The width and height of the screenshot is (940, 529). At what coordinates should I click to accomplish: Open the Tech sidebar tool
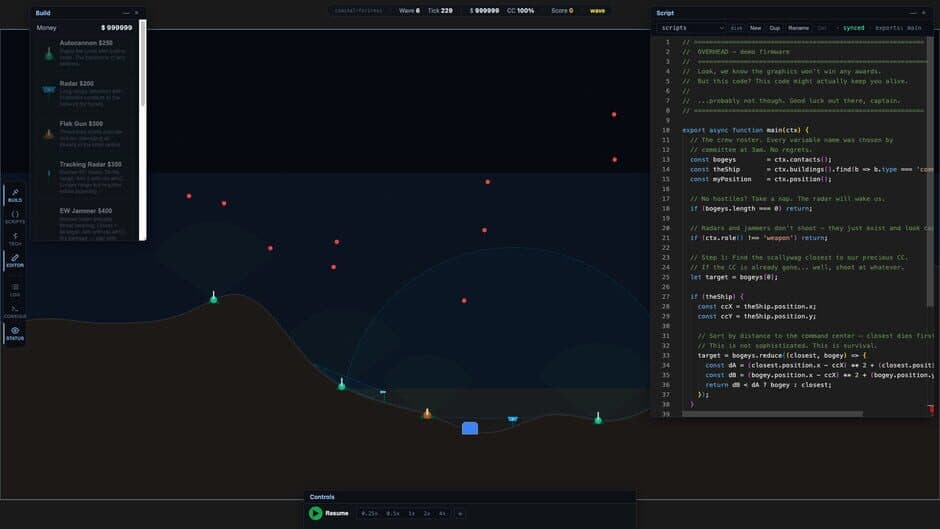point(15,239)
